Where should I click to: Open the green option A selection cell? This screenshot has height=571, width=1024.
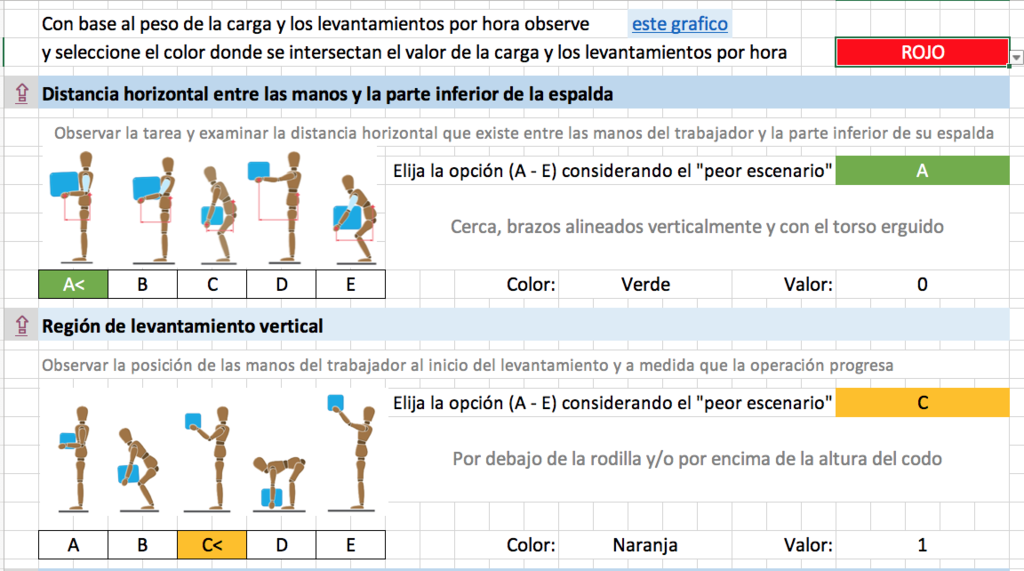point(922,171)
